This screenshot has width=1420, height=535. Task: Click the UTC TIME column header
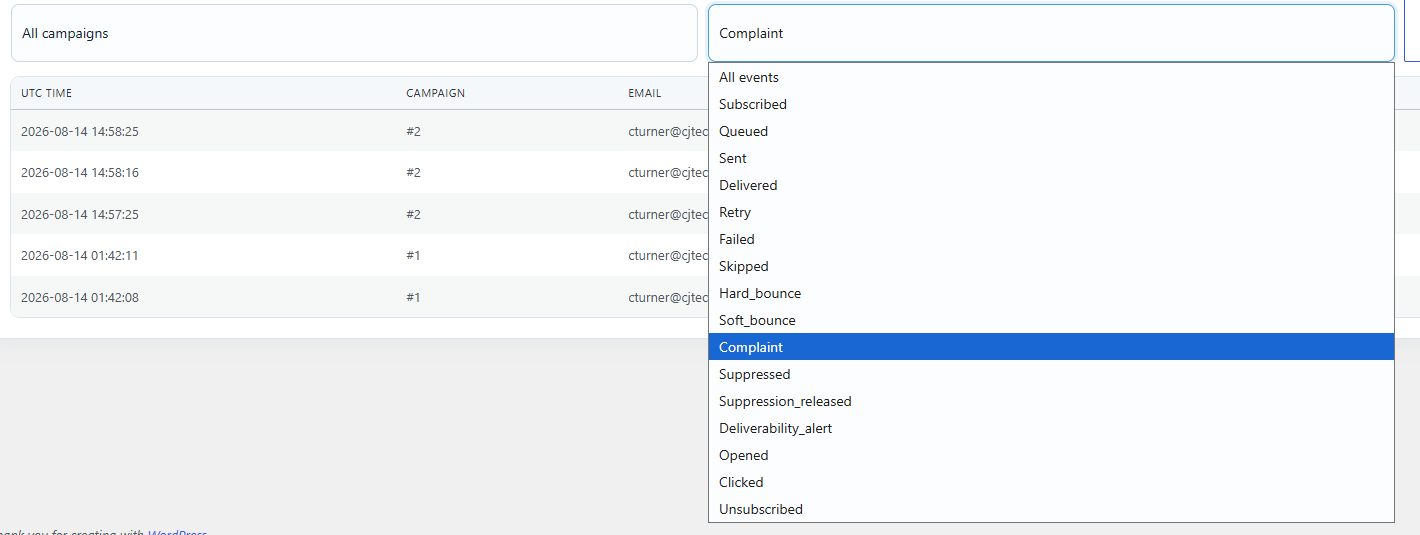point(47,93)
